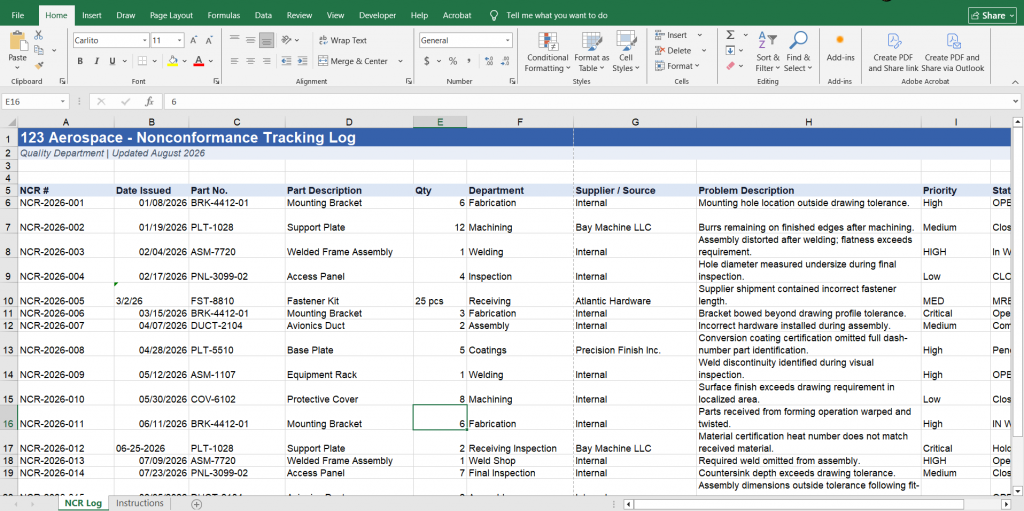Open Sort & Filter menu
Image resolution: width=1024 pixels, height=511 pixels.
[767, 52]
